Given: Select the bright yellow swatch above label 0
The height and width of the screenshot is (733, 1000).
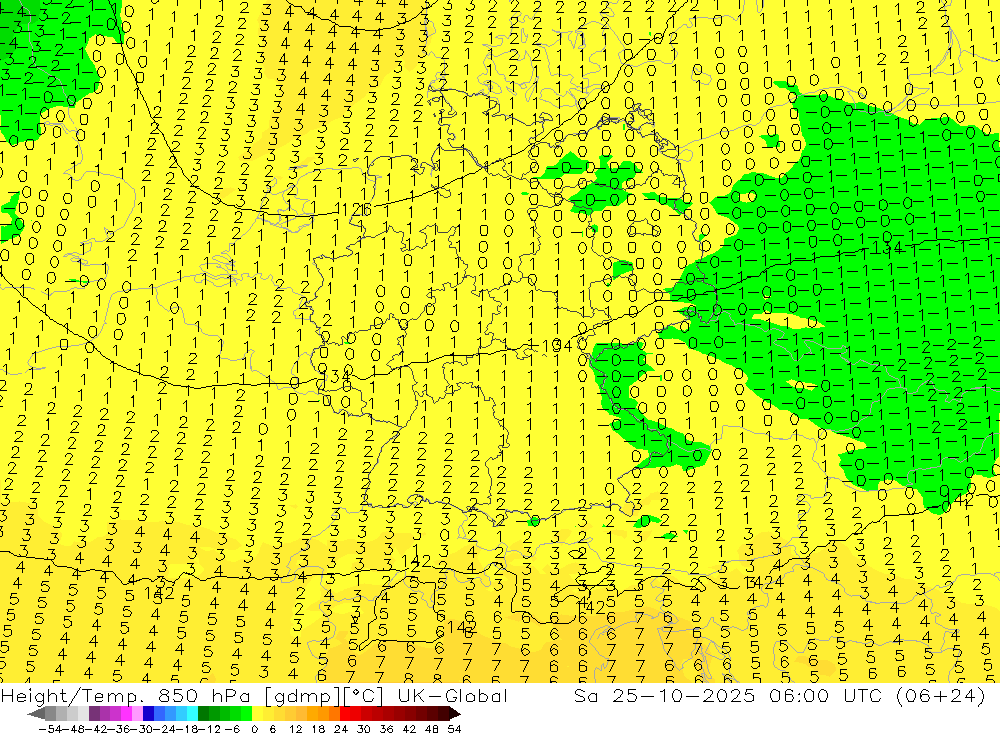Looking at the screenshot, I should (x=258, y=714).
